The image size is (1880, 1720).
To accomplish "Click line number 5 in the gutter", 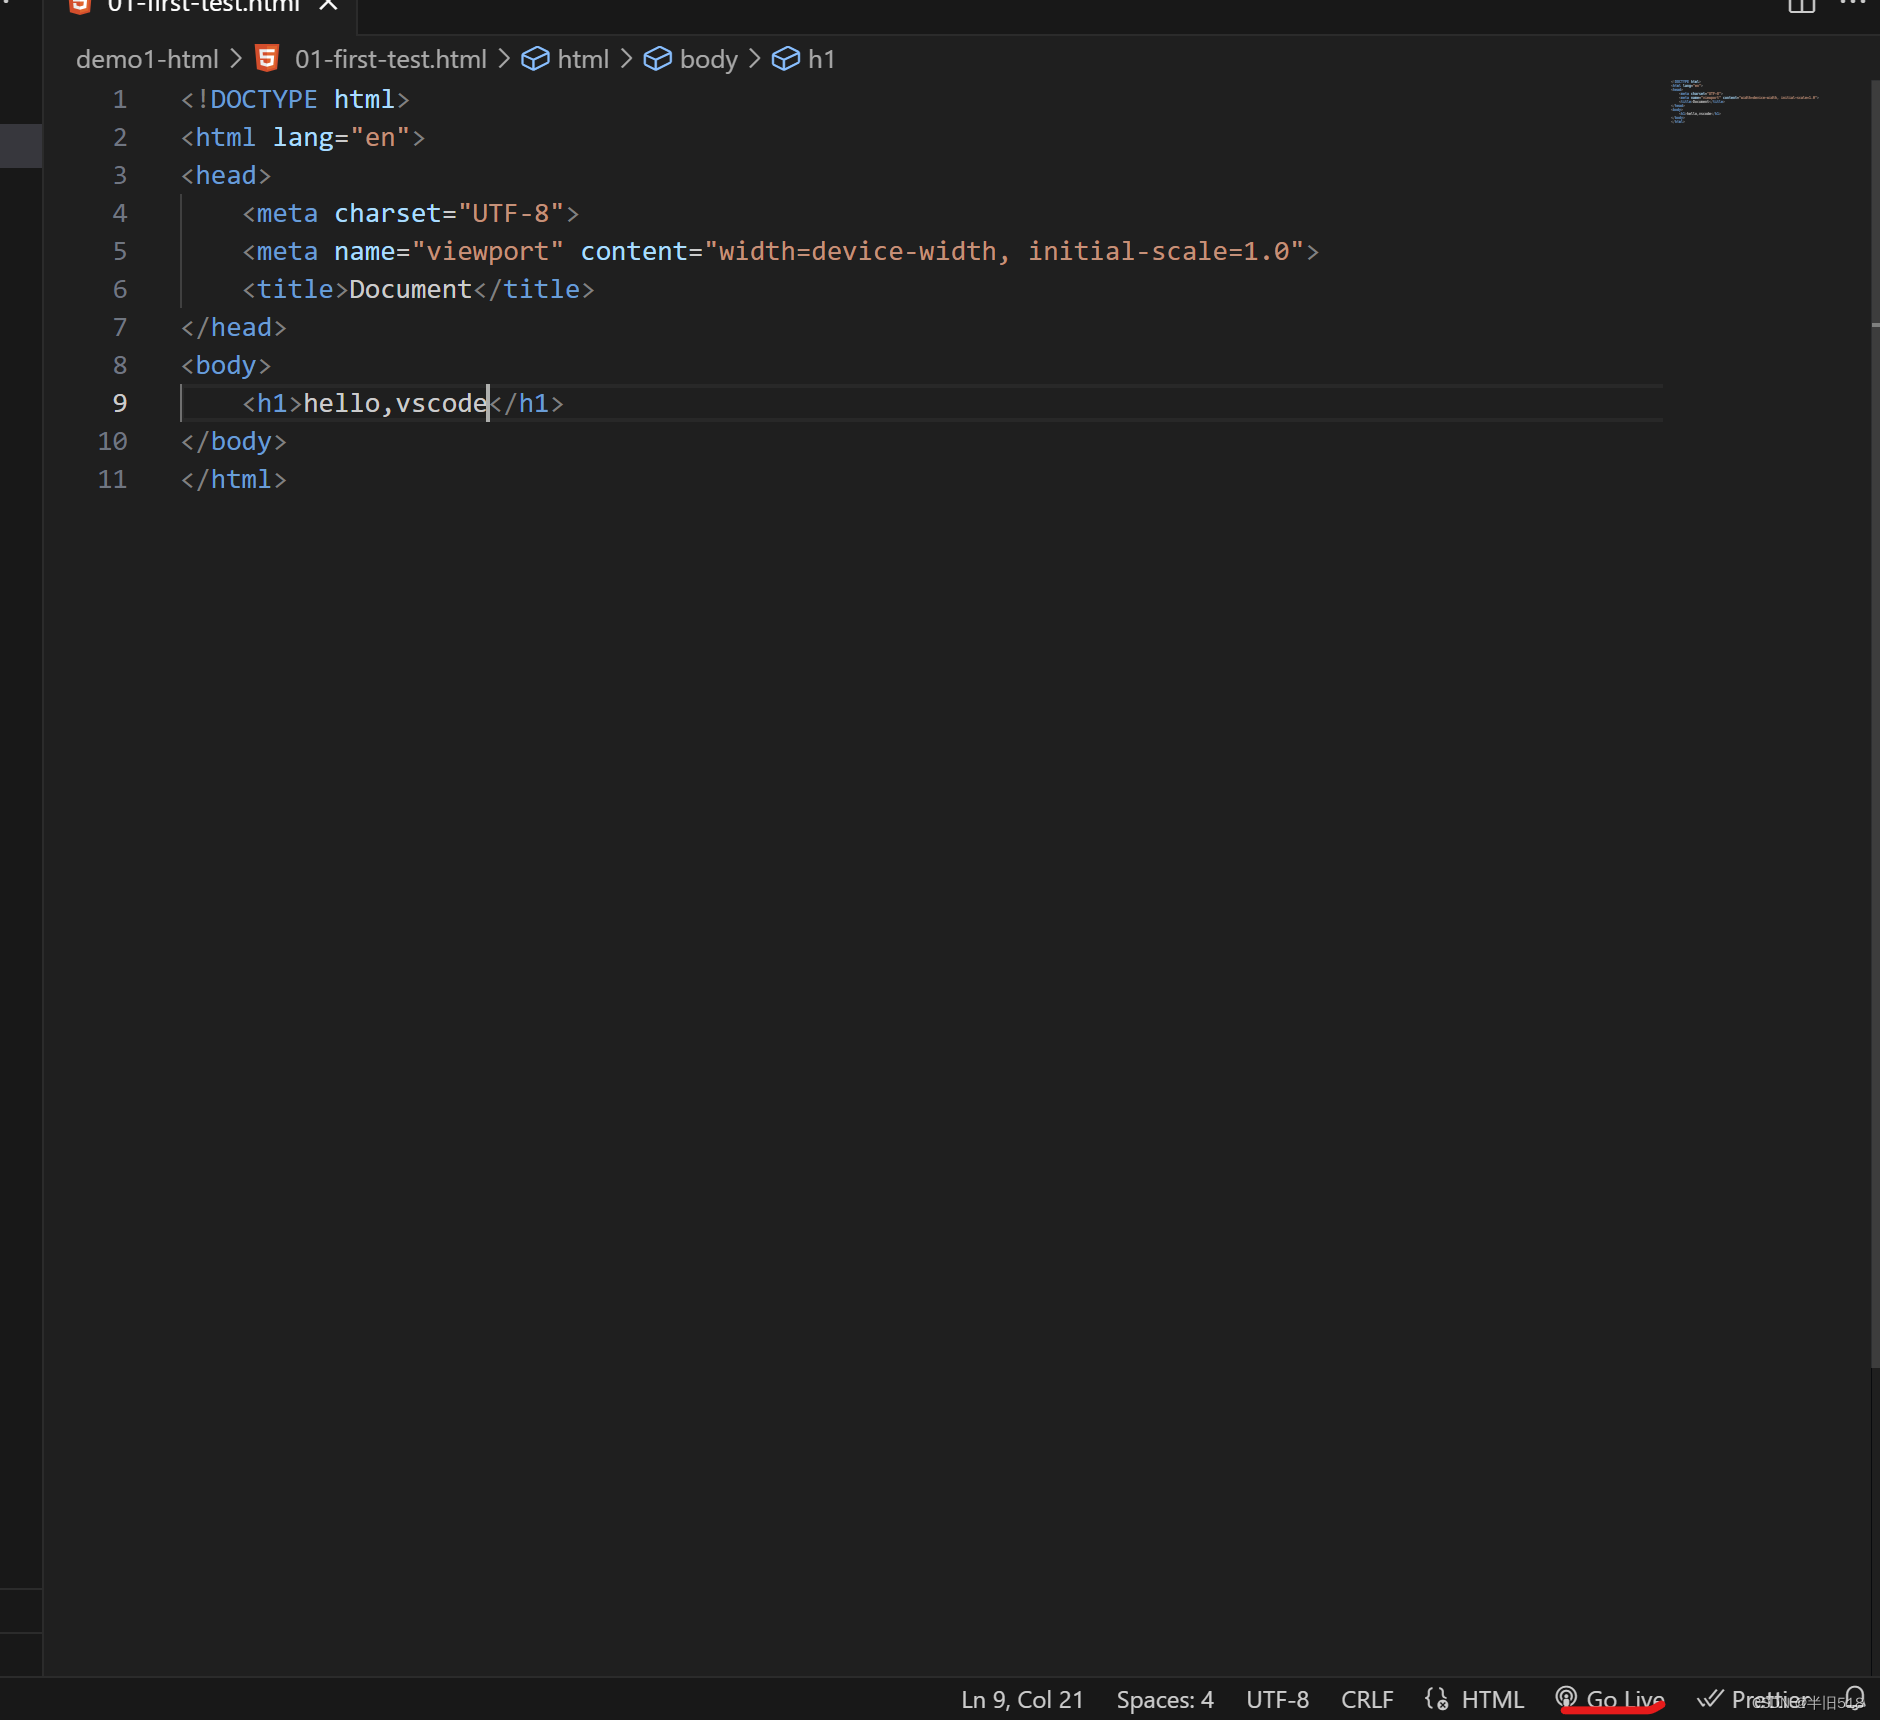I will [x=120, y=251].
